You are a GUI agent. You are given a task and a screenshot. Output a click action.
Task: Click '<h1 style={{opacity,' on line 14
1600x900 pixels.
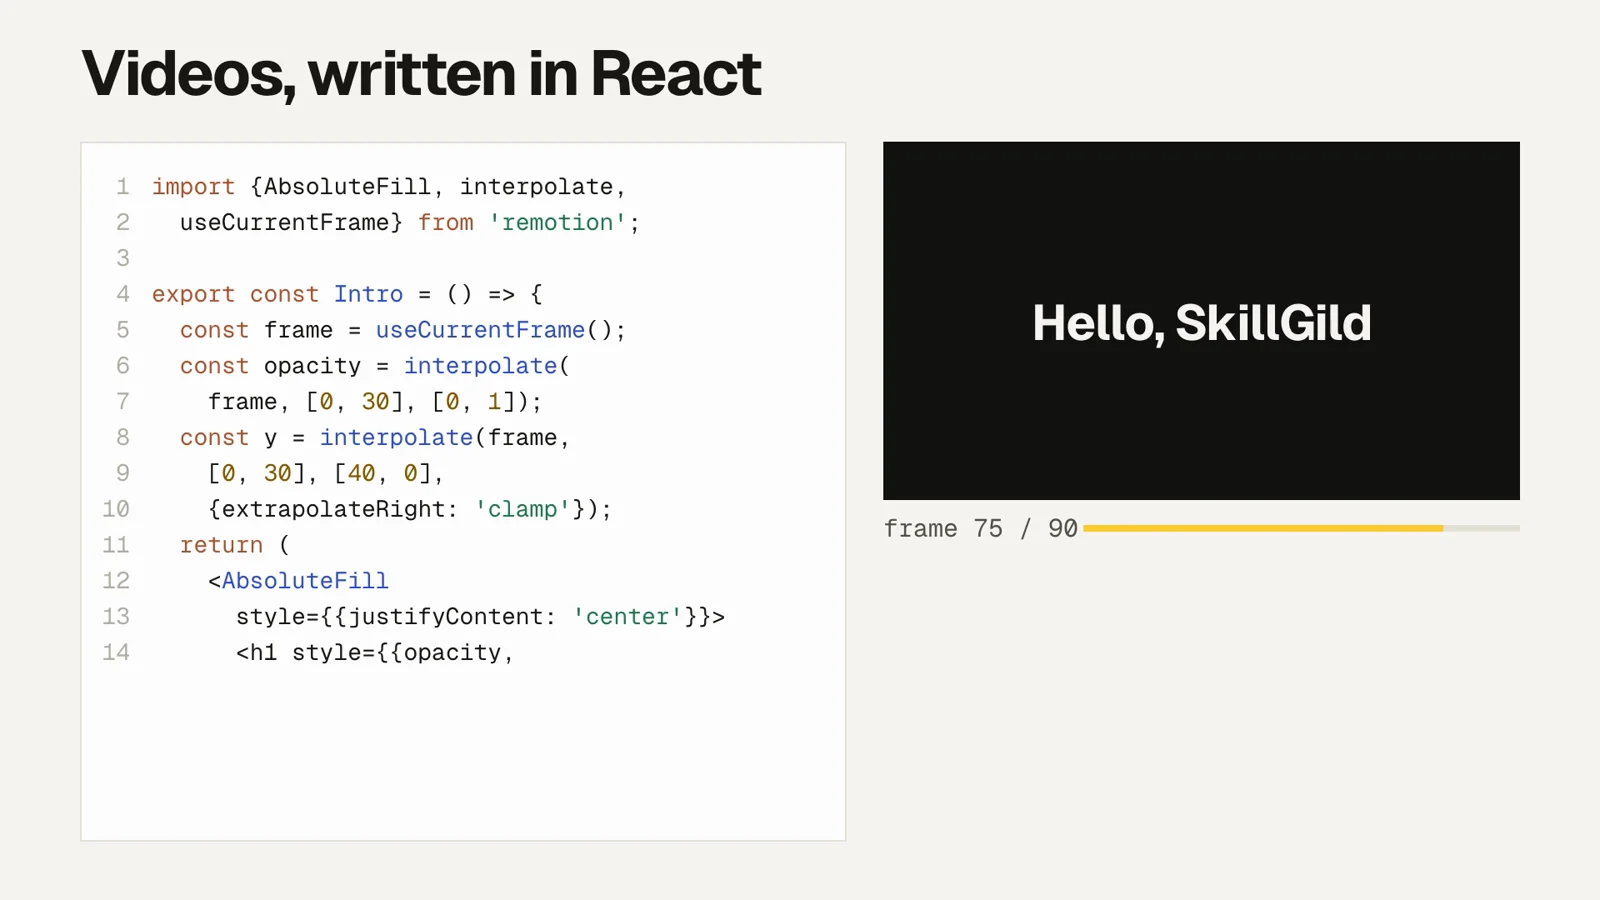pyautogui.click(x=374, y=653)
